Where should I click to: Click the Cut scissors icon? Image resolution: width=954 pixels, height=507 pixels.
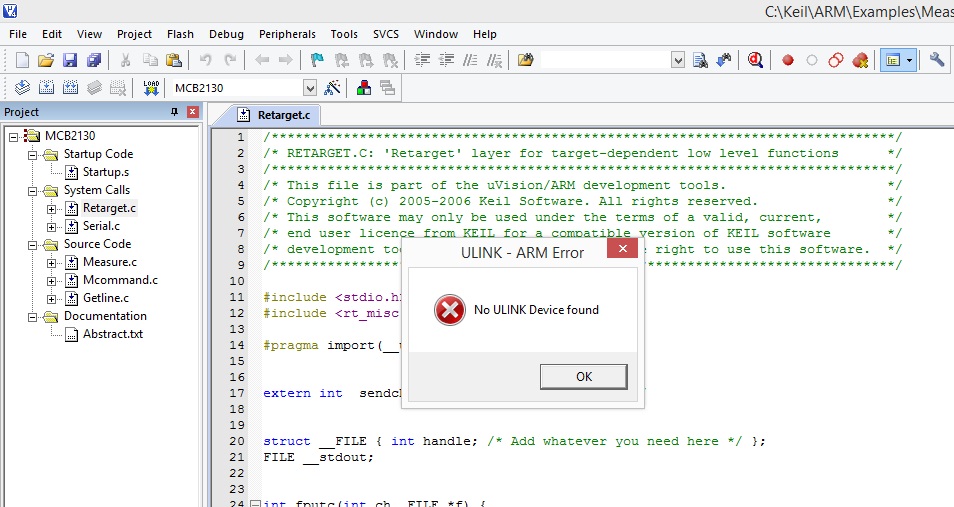125,60
